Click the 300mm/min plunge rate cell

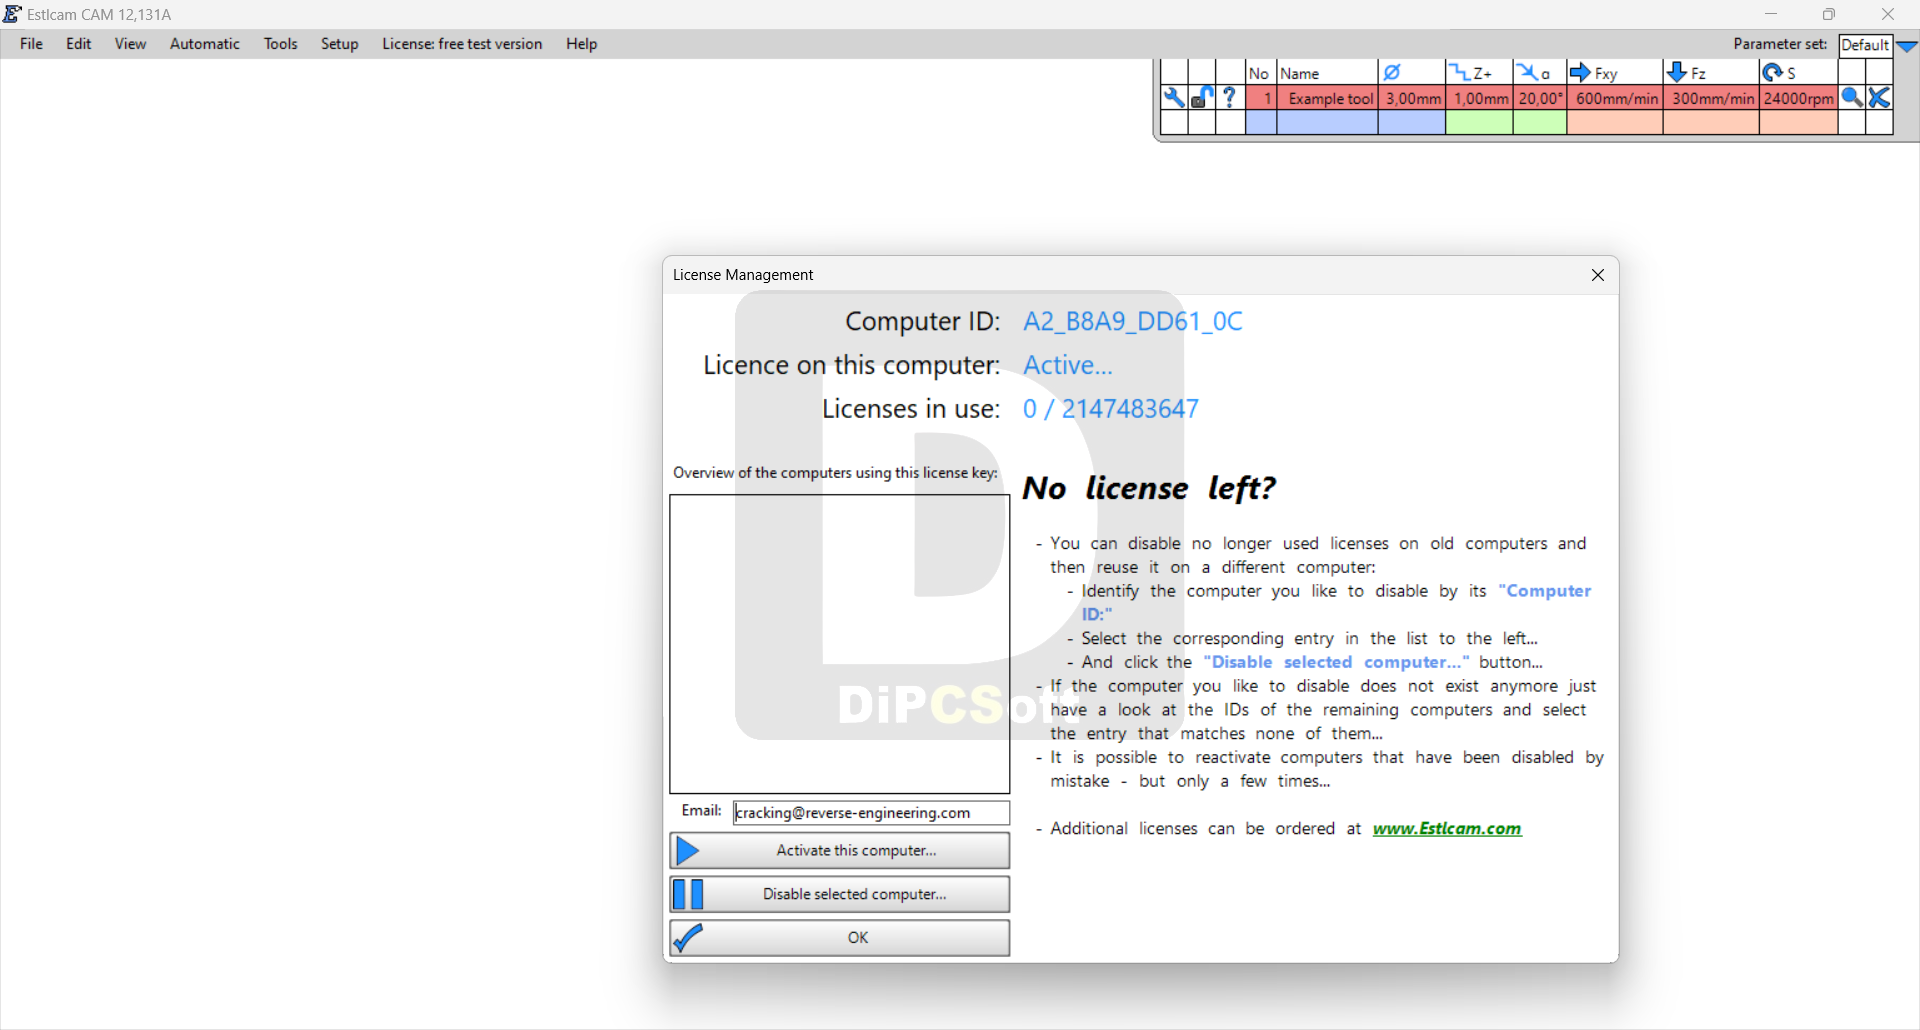tap(1712, 98)
